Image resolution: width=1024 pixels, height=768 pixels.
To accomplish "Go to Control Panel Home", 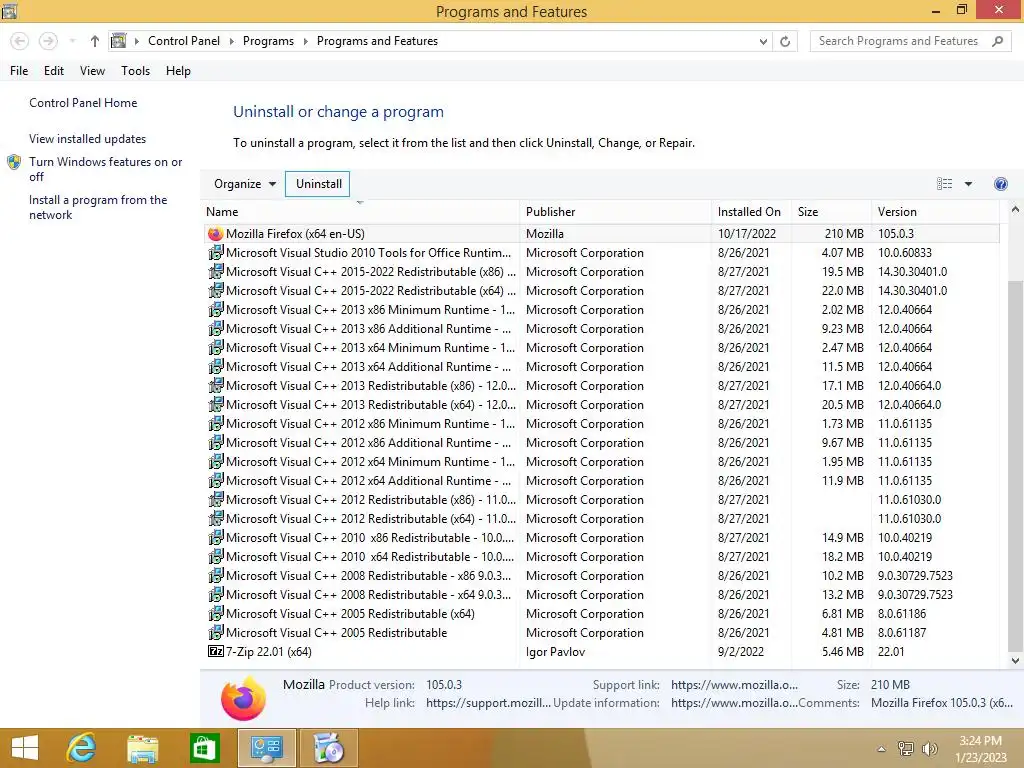I will [83, 103].
